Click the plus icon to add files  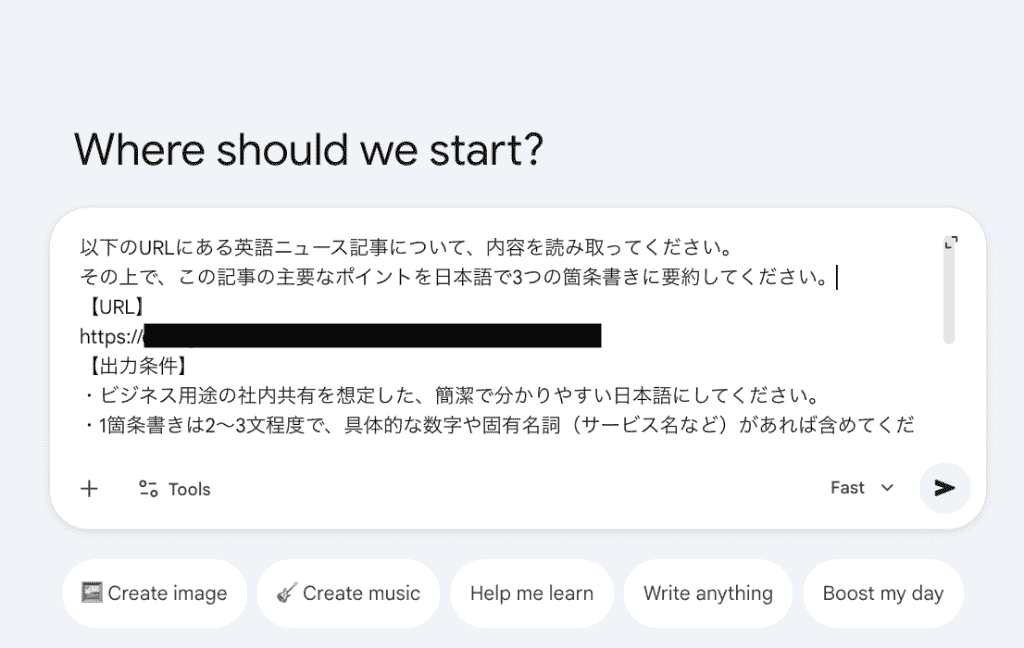(89, 489)
